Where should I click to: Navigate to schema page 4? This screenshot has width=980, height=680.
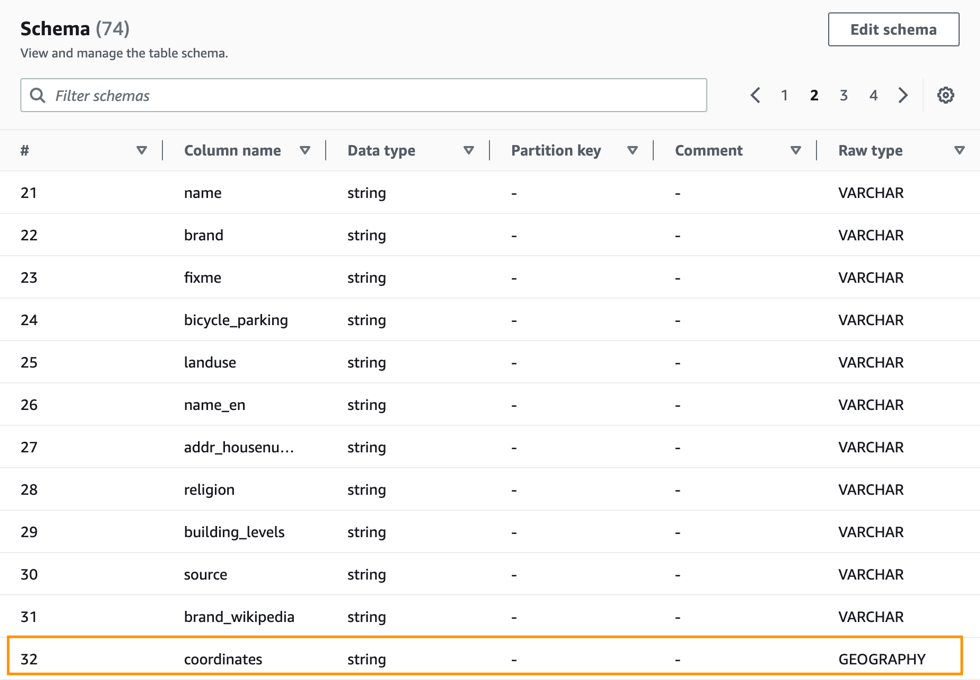(x=873, y=95)
